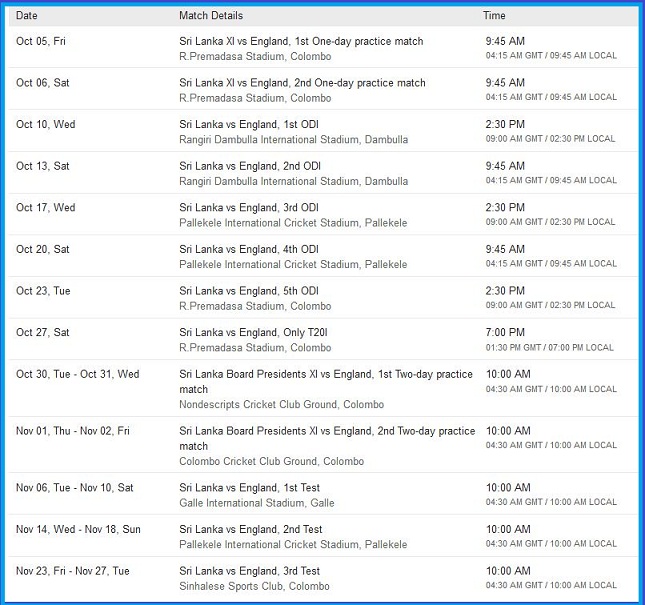Click the 2:30 PM time for 3rd ODI
This screenshot has height=605, width=645.
click(505, 207)
